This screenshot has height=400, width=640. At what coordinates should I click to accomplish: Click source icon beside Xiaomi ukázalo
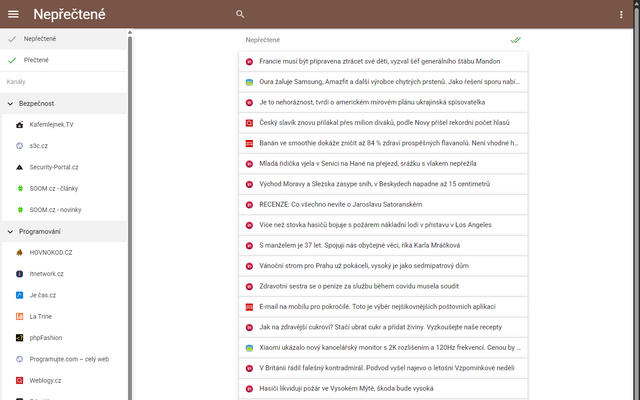pos(249,348)
